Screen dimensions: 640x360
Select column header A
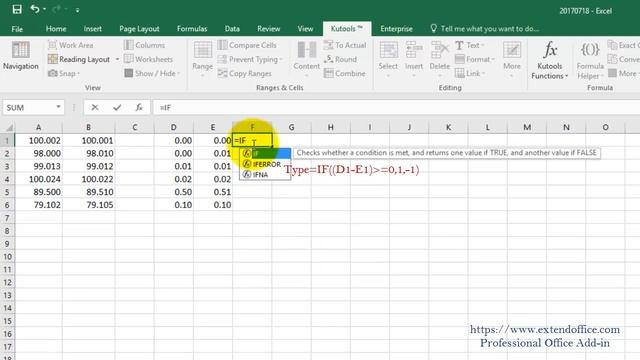click(39, 127)
